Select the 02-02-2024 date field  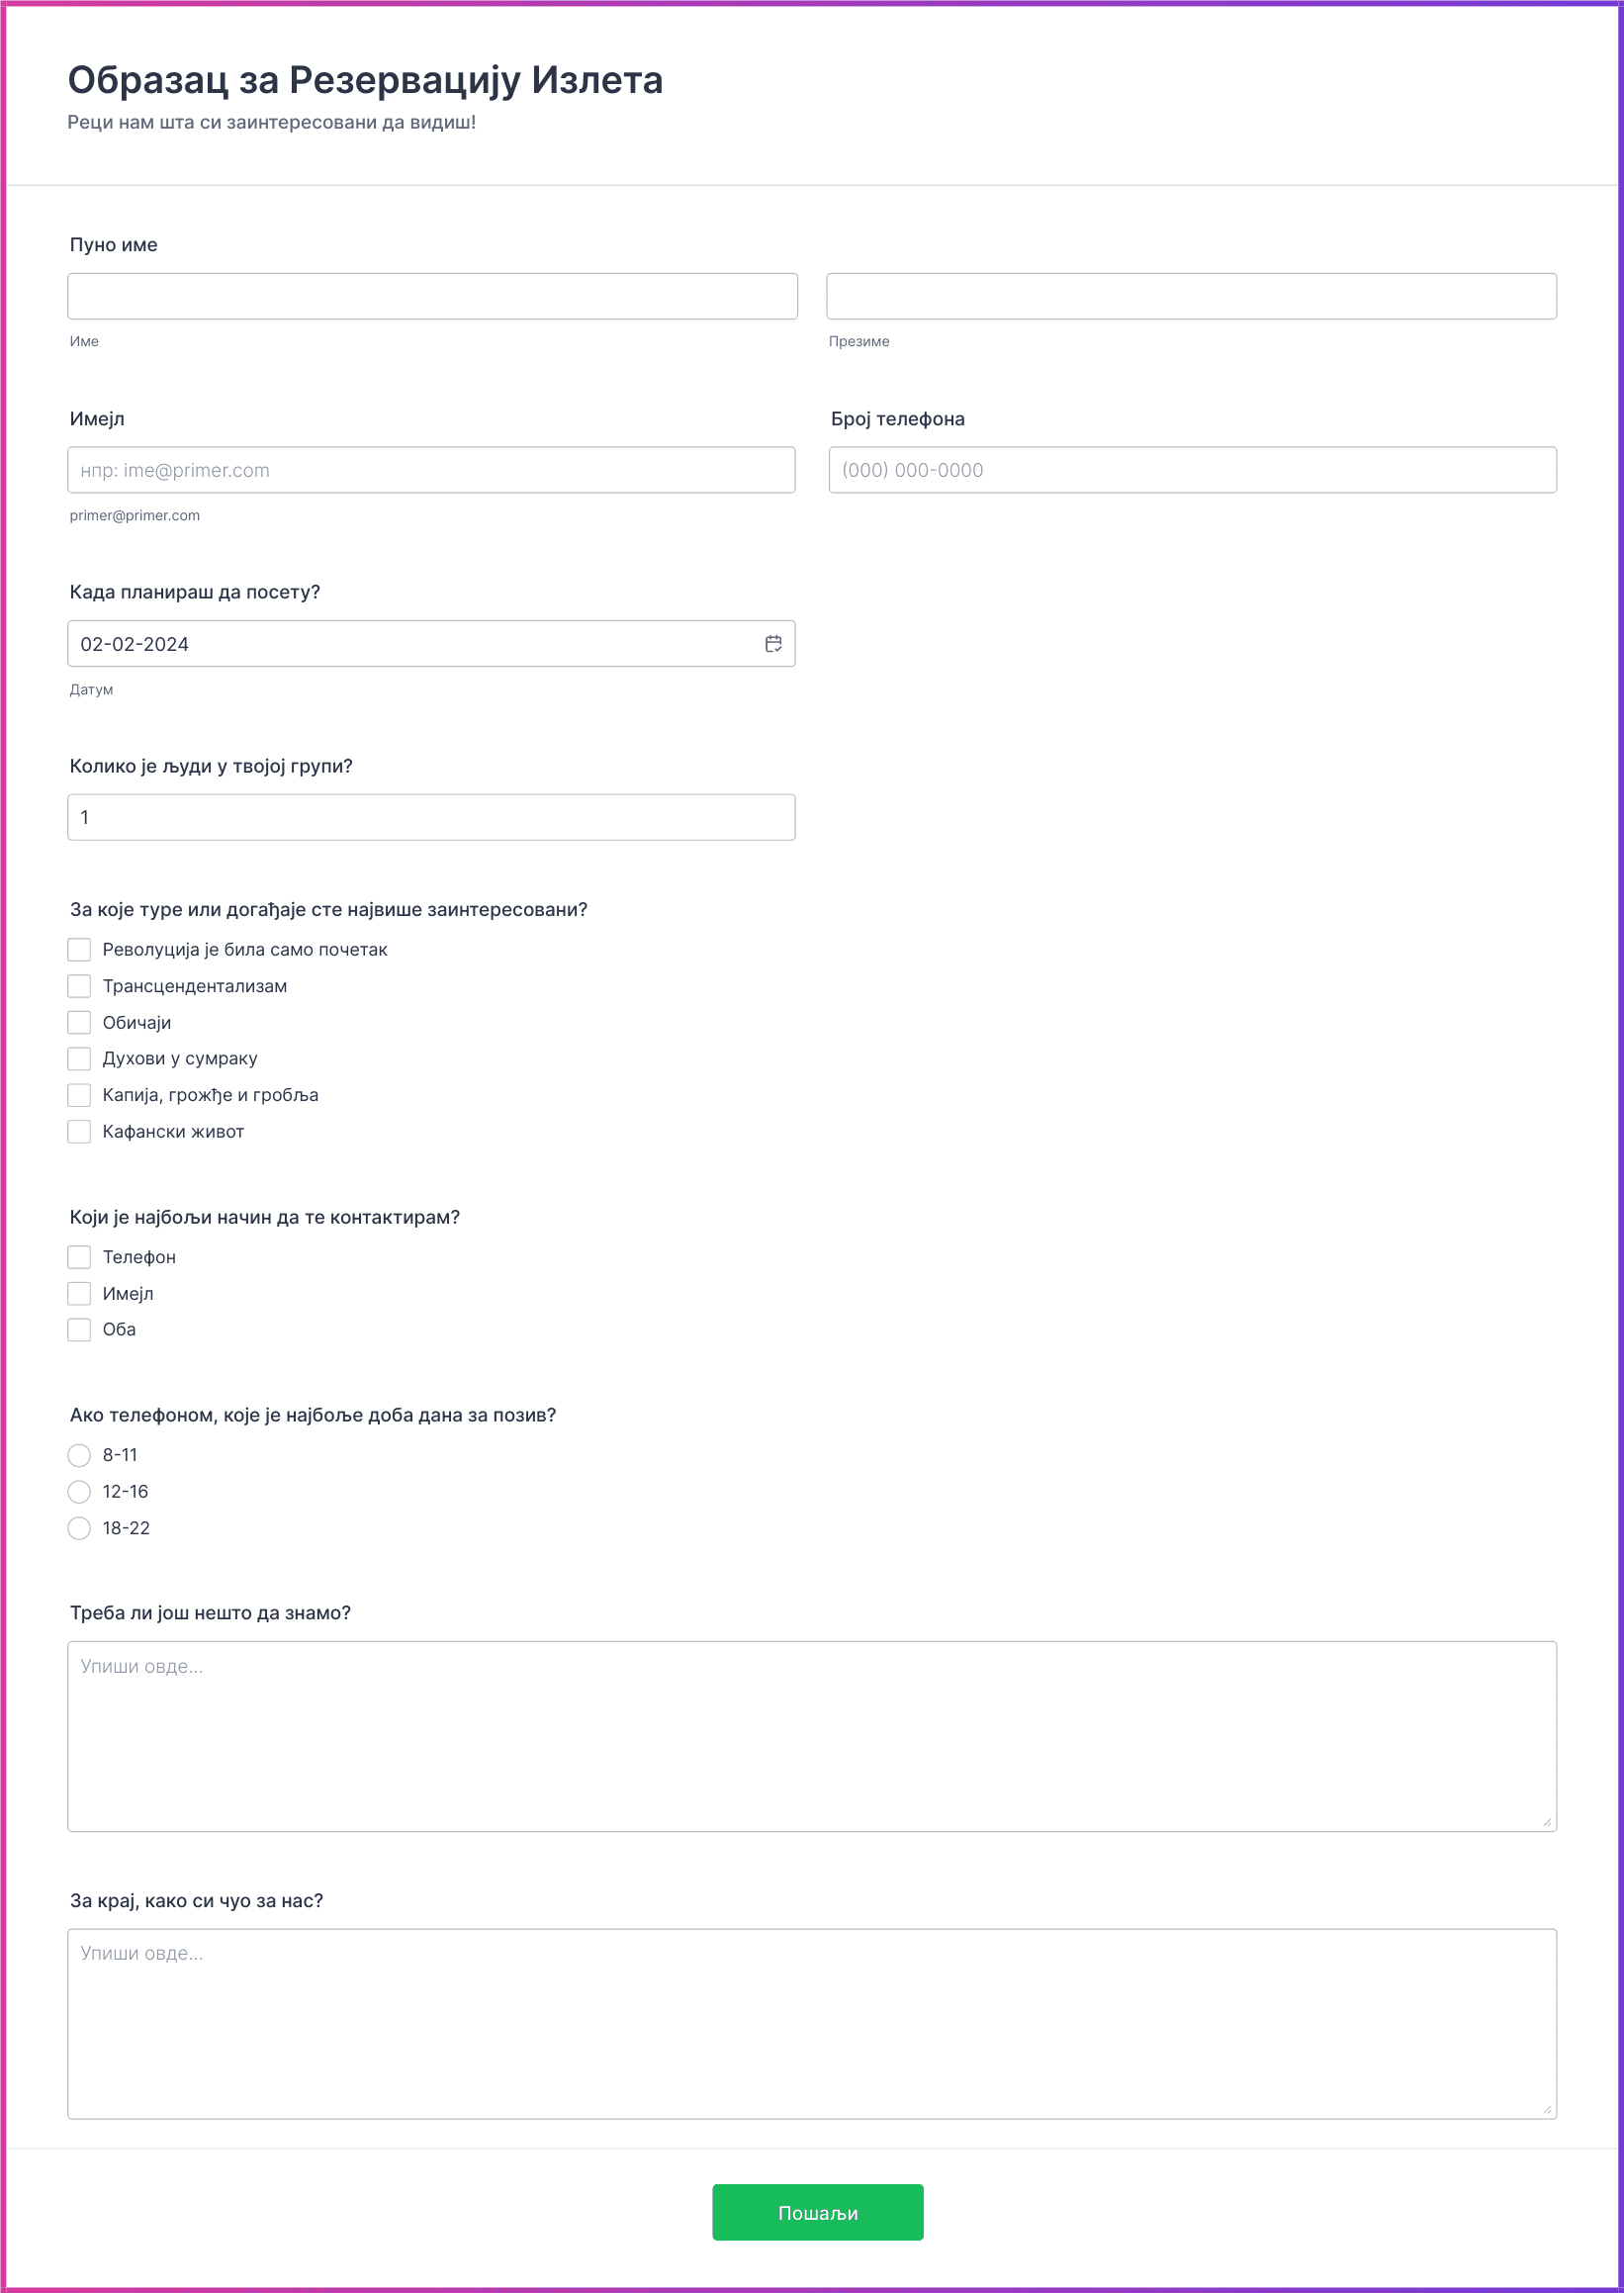tap(431, 643)
